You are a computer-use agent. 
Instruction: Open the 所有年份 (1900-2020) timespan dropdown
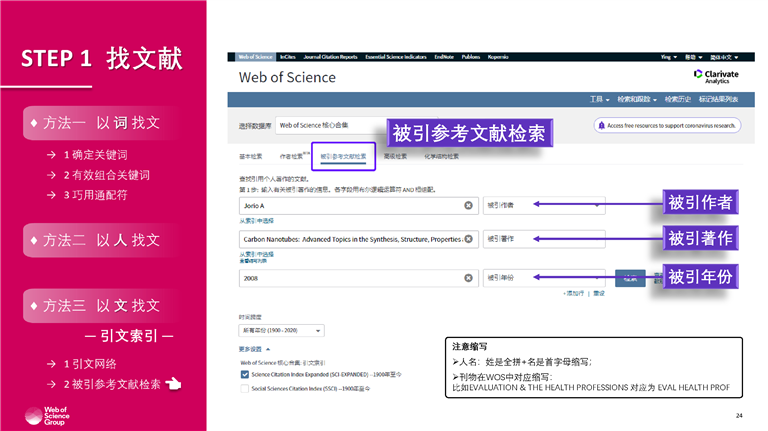pyautogui.click(x=282, y=331)
